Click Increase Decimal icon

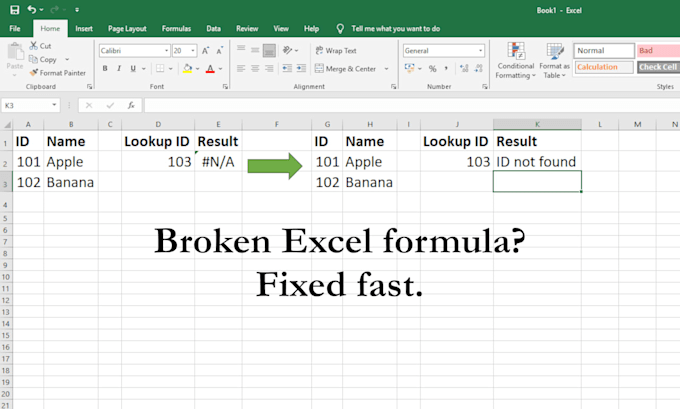tap(464, 69)
